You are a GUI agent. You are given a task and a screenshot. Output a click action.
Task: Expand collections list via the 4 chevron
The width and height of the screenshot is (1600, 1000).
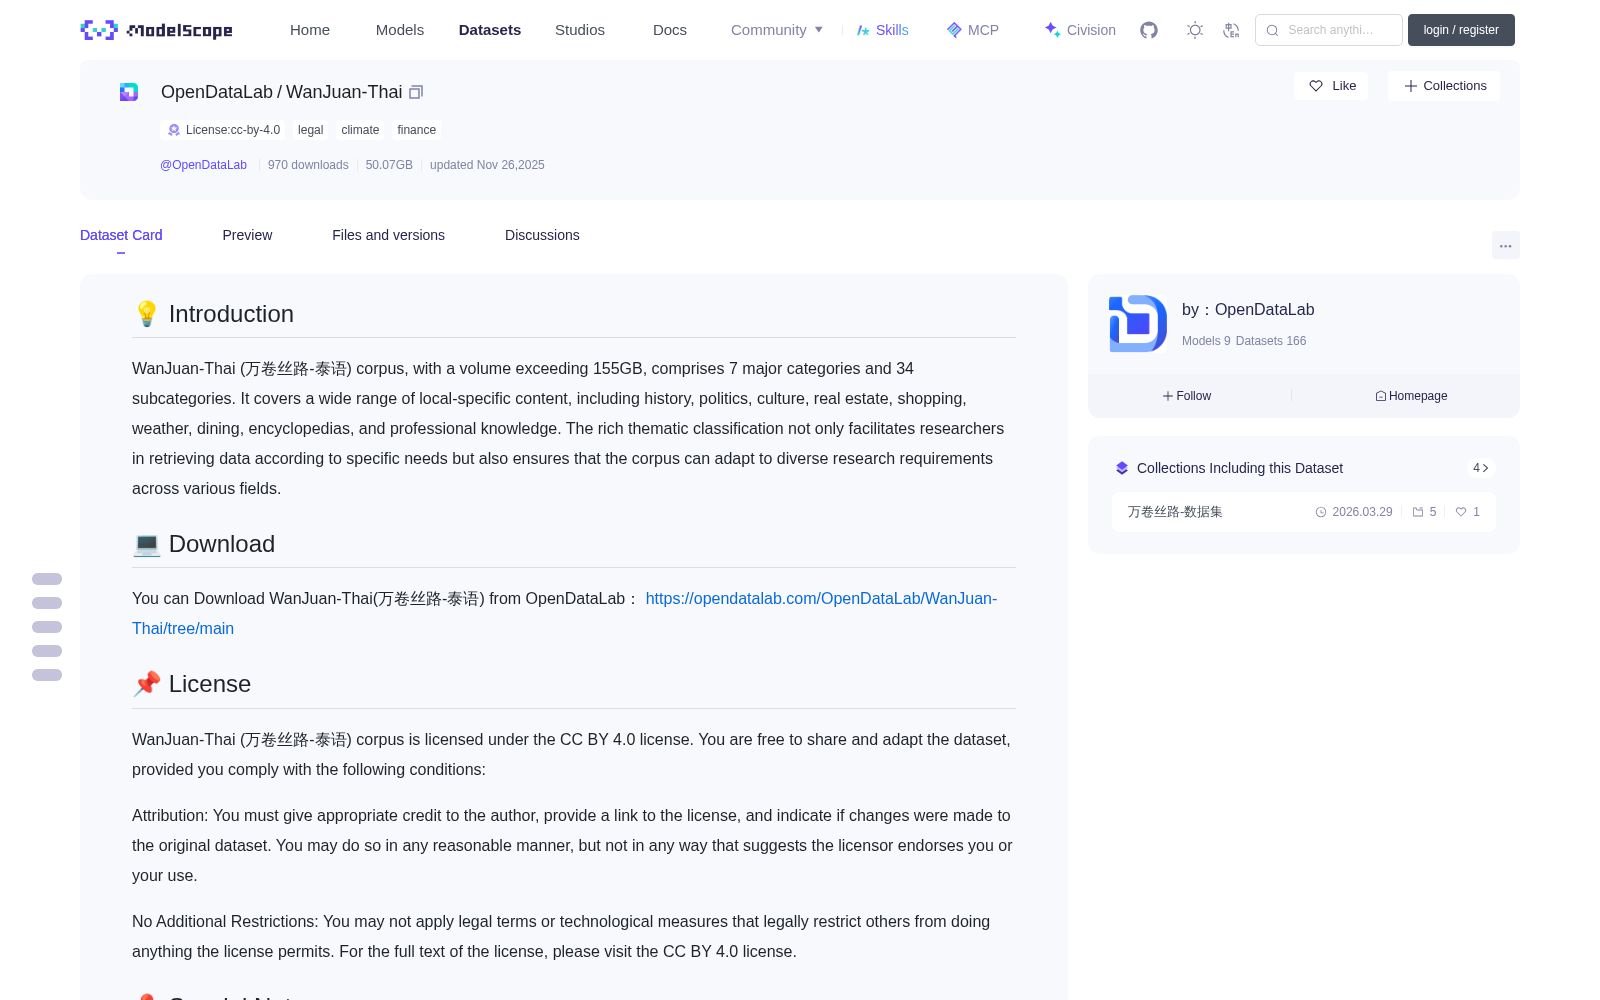(x=1481, y=468)
